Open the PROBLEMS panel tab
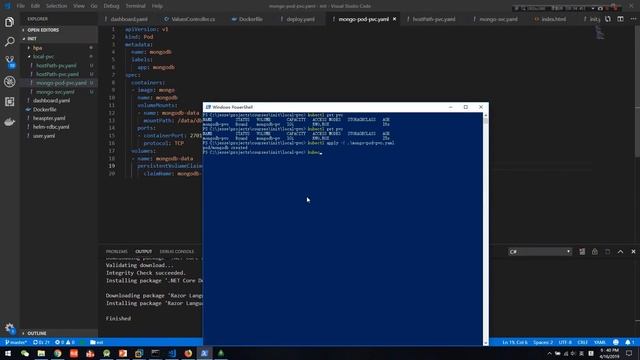The height and width of the screenshot is (360, 640). click(x=116, y=252)
